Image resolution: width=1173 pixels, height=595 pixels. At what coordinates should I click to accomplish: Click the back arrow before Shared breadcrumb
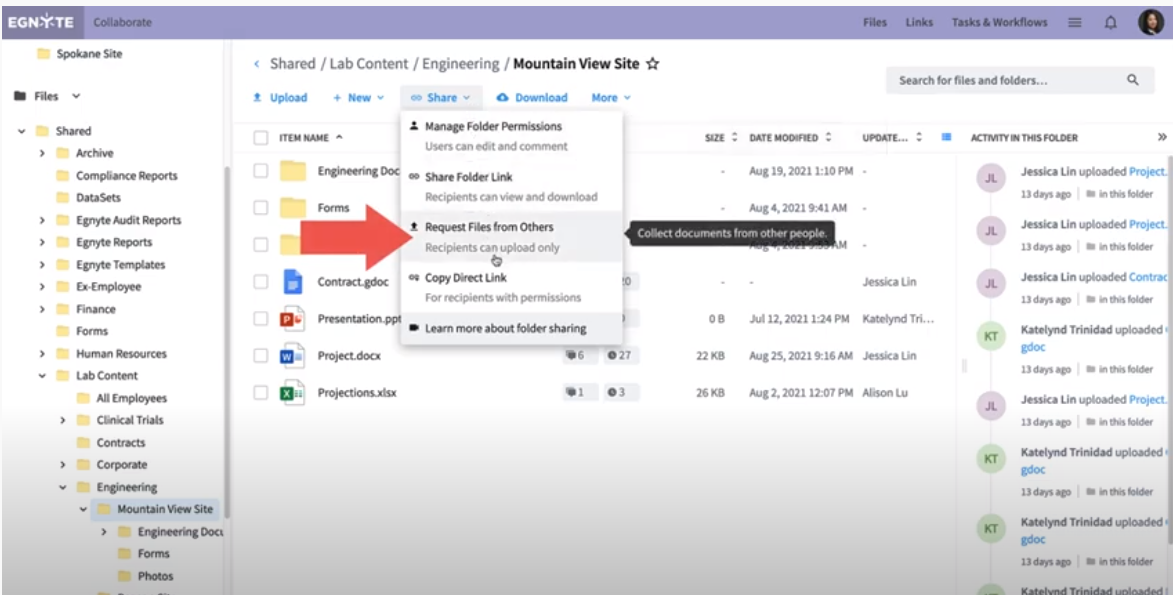pyautogui.click(x=257, y=64)
